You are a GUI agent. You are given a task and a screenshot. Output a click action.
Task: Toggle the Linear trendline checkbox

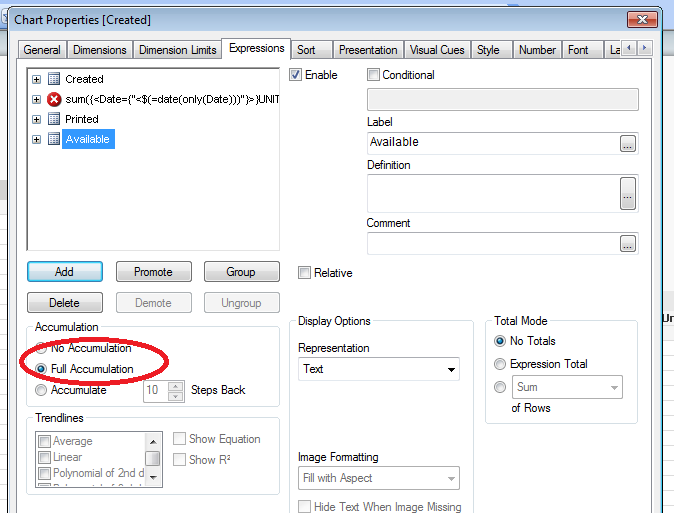click(x=44, y=457)
